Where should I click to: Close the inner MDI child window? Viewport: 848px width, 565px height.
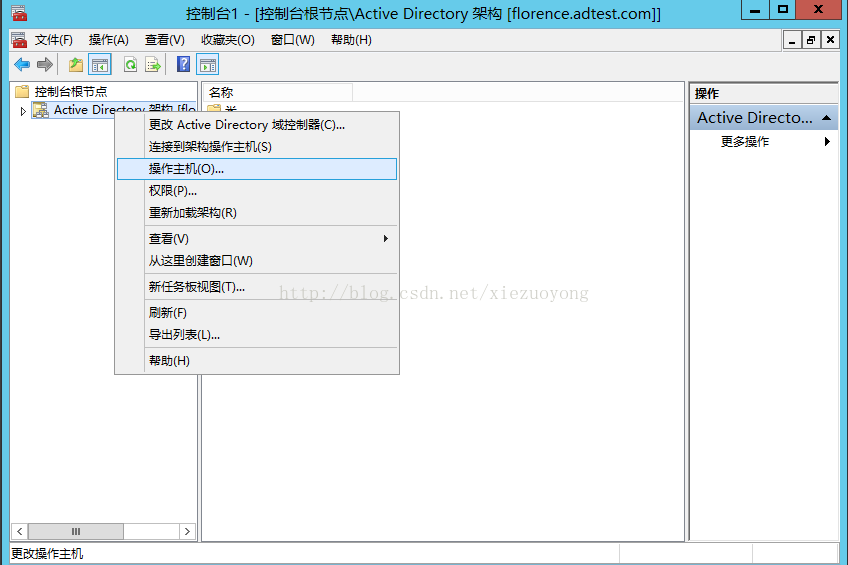point(830,41)
